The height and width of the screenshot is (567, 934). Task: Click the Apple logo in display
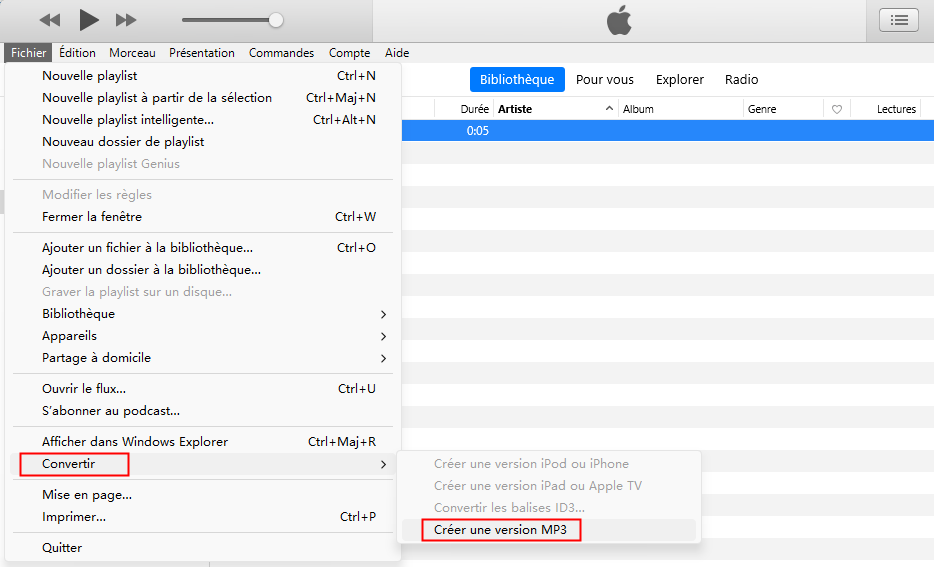coord(619,20)
